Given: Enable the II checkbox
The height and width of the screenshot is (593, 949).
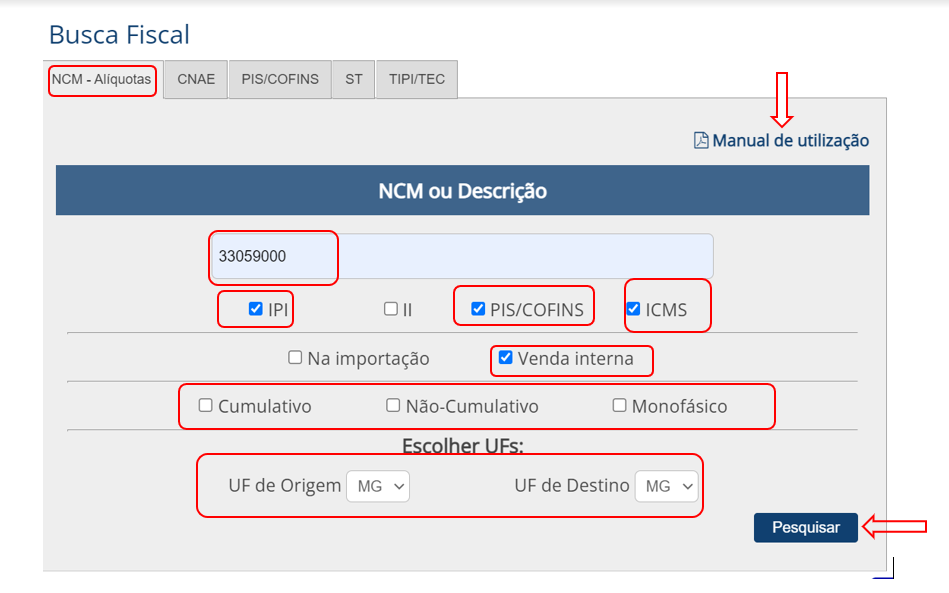Looking at the screenshot, I should [x=391, y=309].
